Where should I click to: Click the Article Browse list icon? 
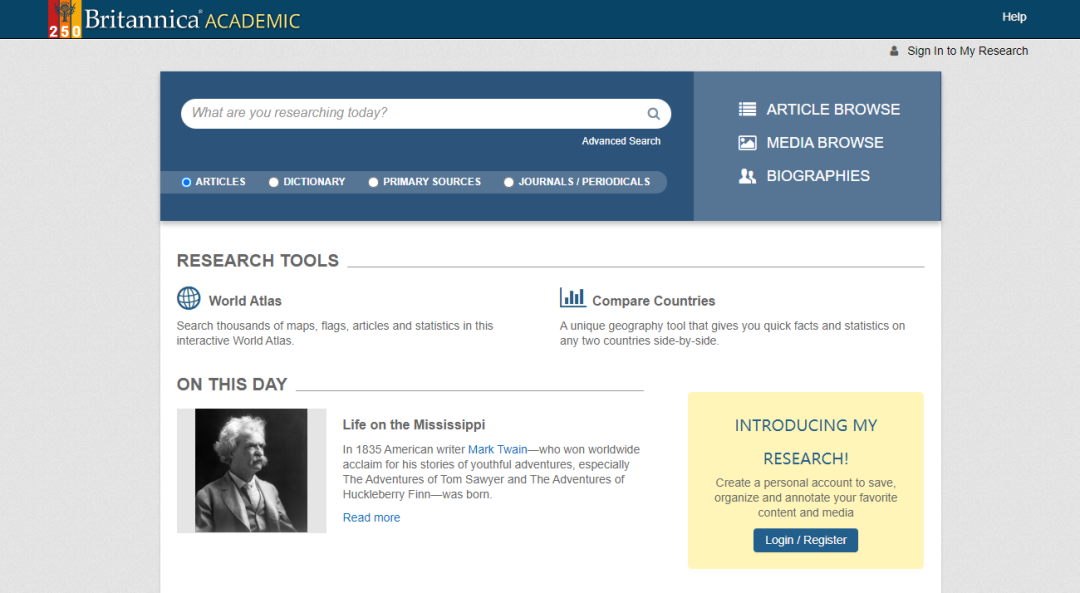(747, 110)
